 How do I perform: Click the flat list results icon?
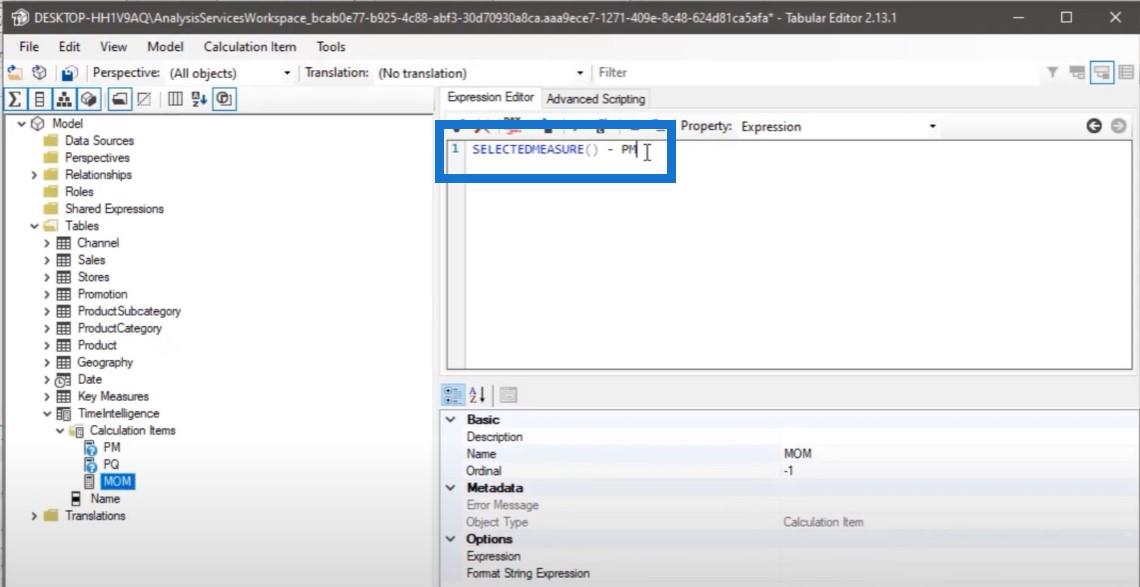[1126, 72]
